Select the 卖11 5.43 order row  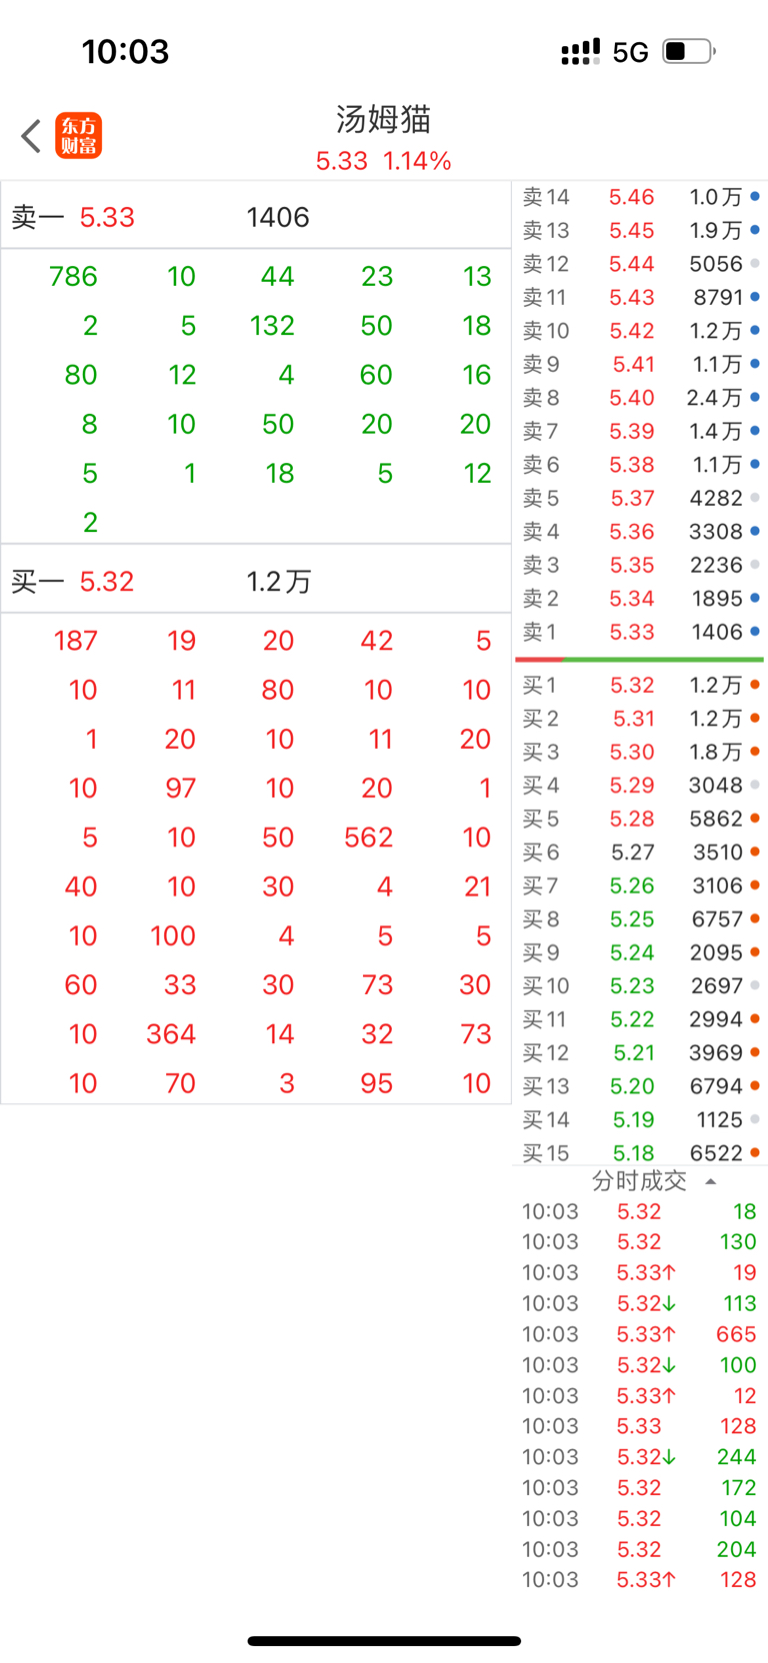(640, 297)
